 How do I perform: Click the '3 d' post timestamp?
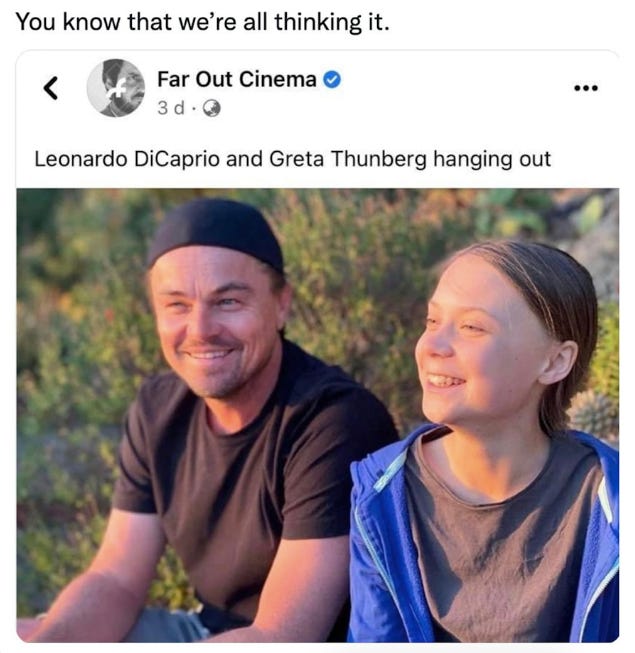(170, 108)
